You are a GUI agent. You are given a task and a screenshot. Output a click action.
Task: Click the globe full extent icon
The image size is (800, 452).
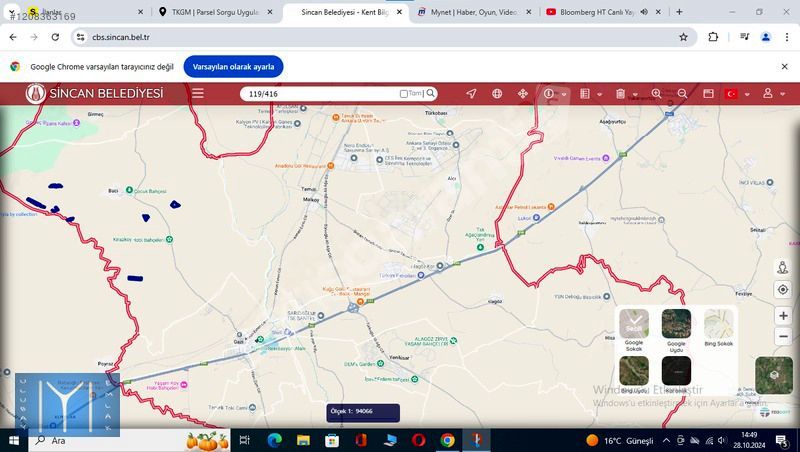point(497,94)
